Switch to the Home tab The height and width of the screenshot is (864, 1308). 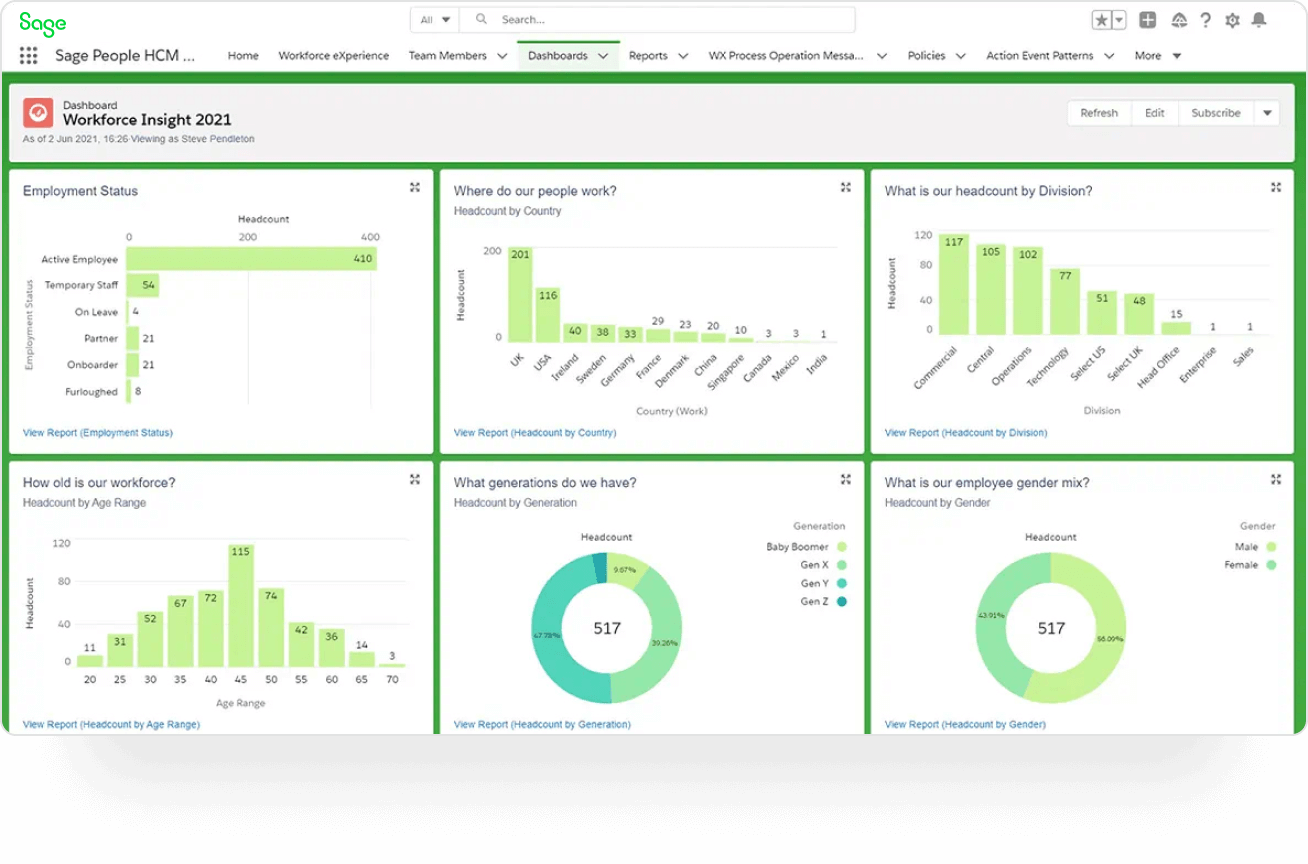tap(242, 55)
